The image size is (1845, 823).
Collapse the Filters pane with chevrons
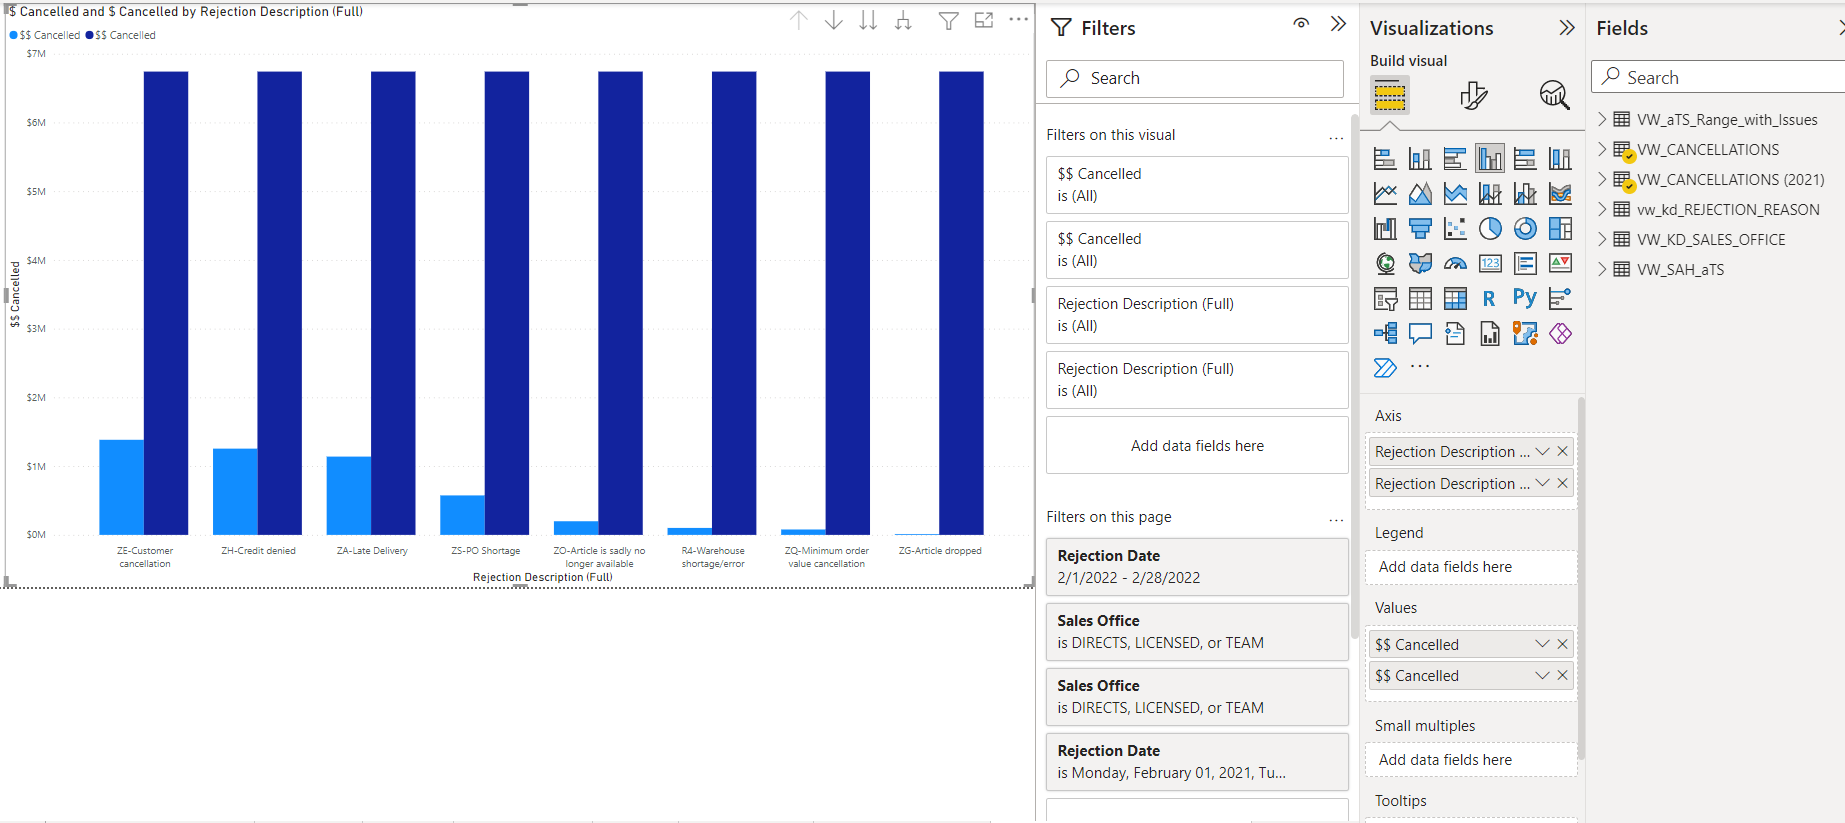pyautogui.click(x=1338, y=24)
